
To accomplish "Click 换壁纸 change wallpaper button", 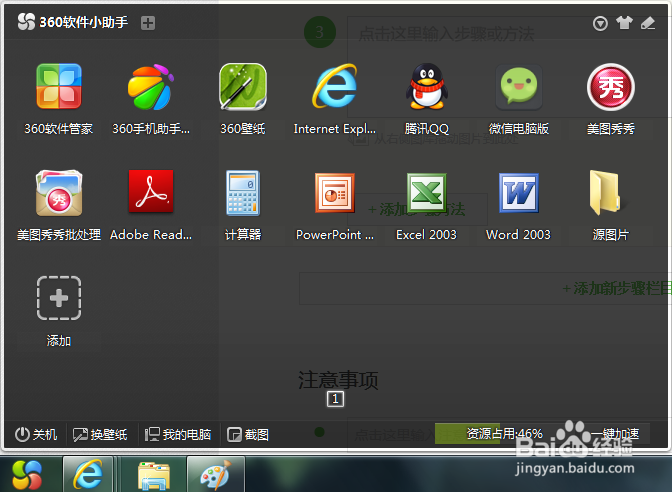I will coord(100,435).
